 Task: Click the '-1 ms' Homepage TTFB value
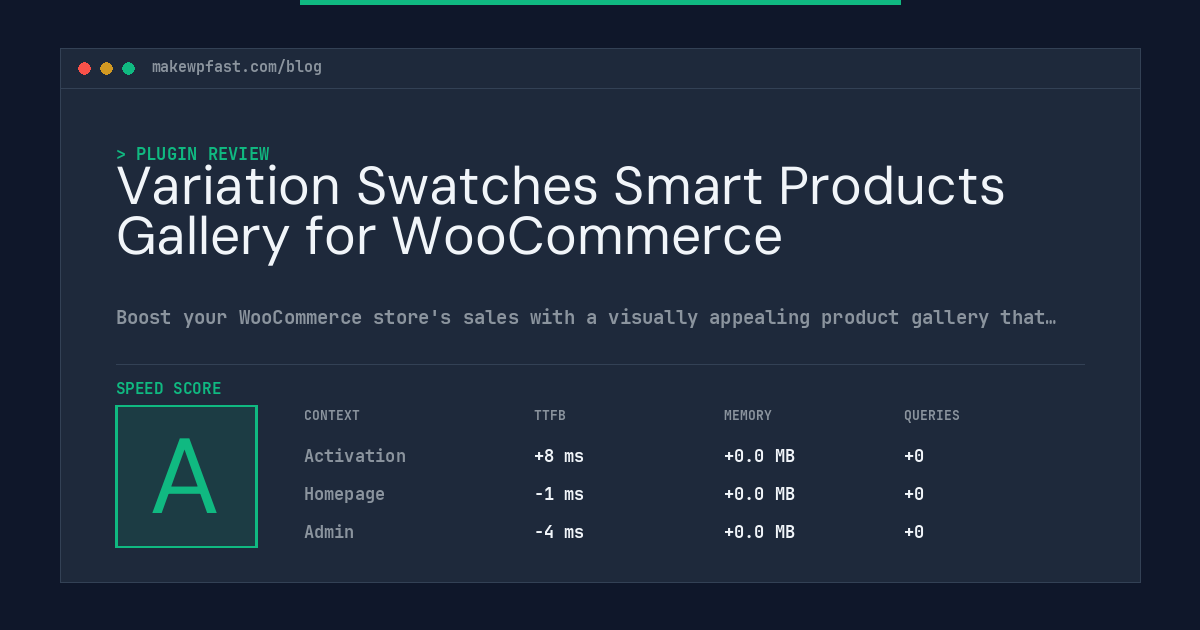pyautogui.click(x=559, y=494)
